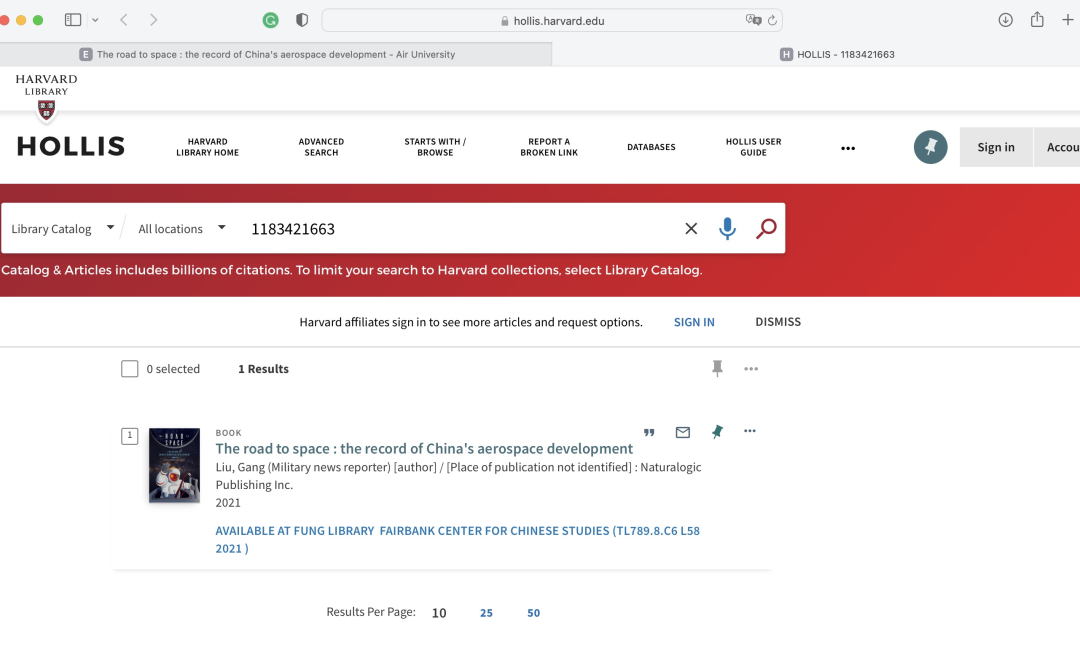The width and height of the screenshot is (1080, 650).
Task: Clear the search query with X
Action: 691,229
